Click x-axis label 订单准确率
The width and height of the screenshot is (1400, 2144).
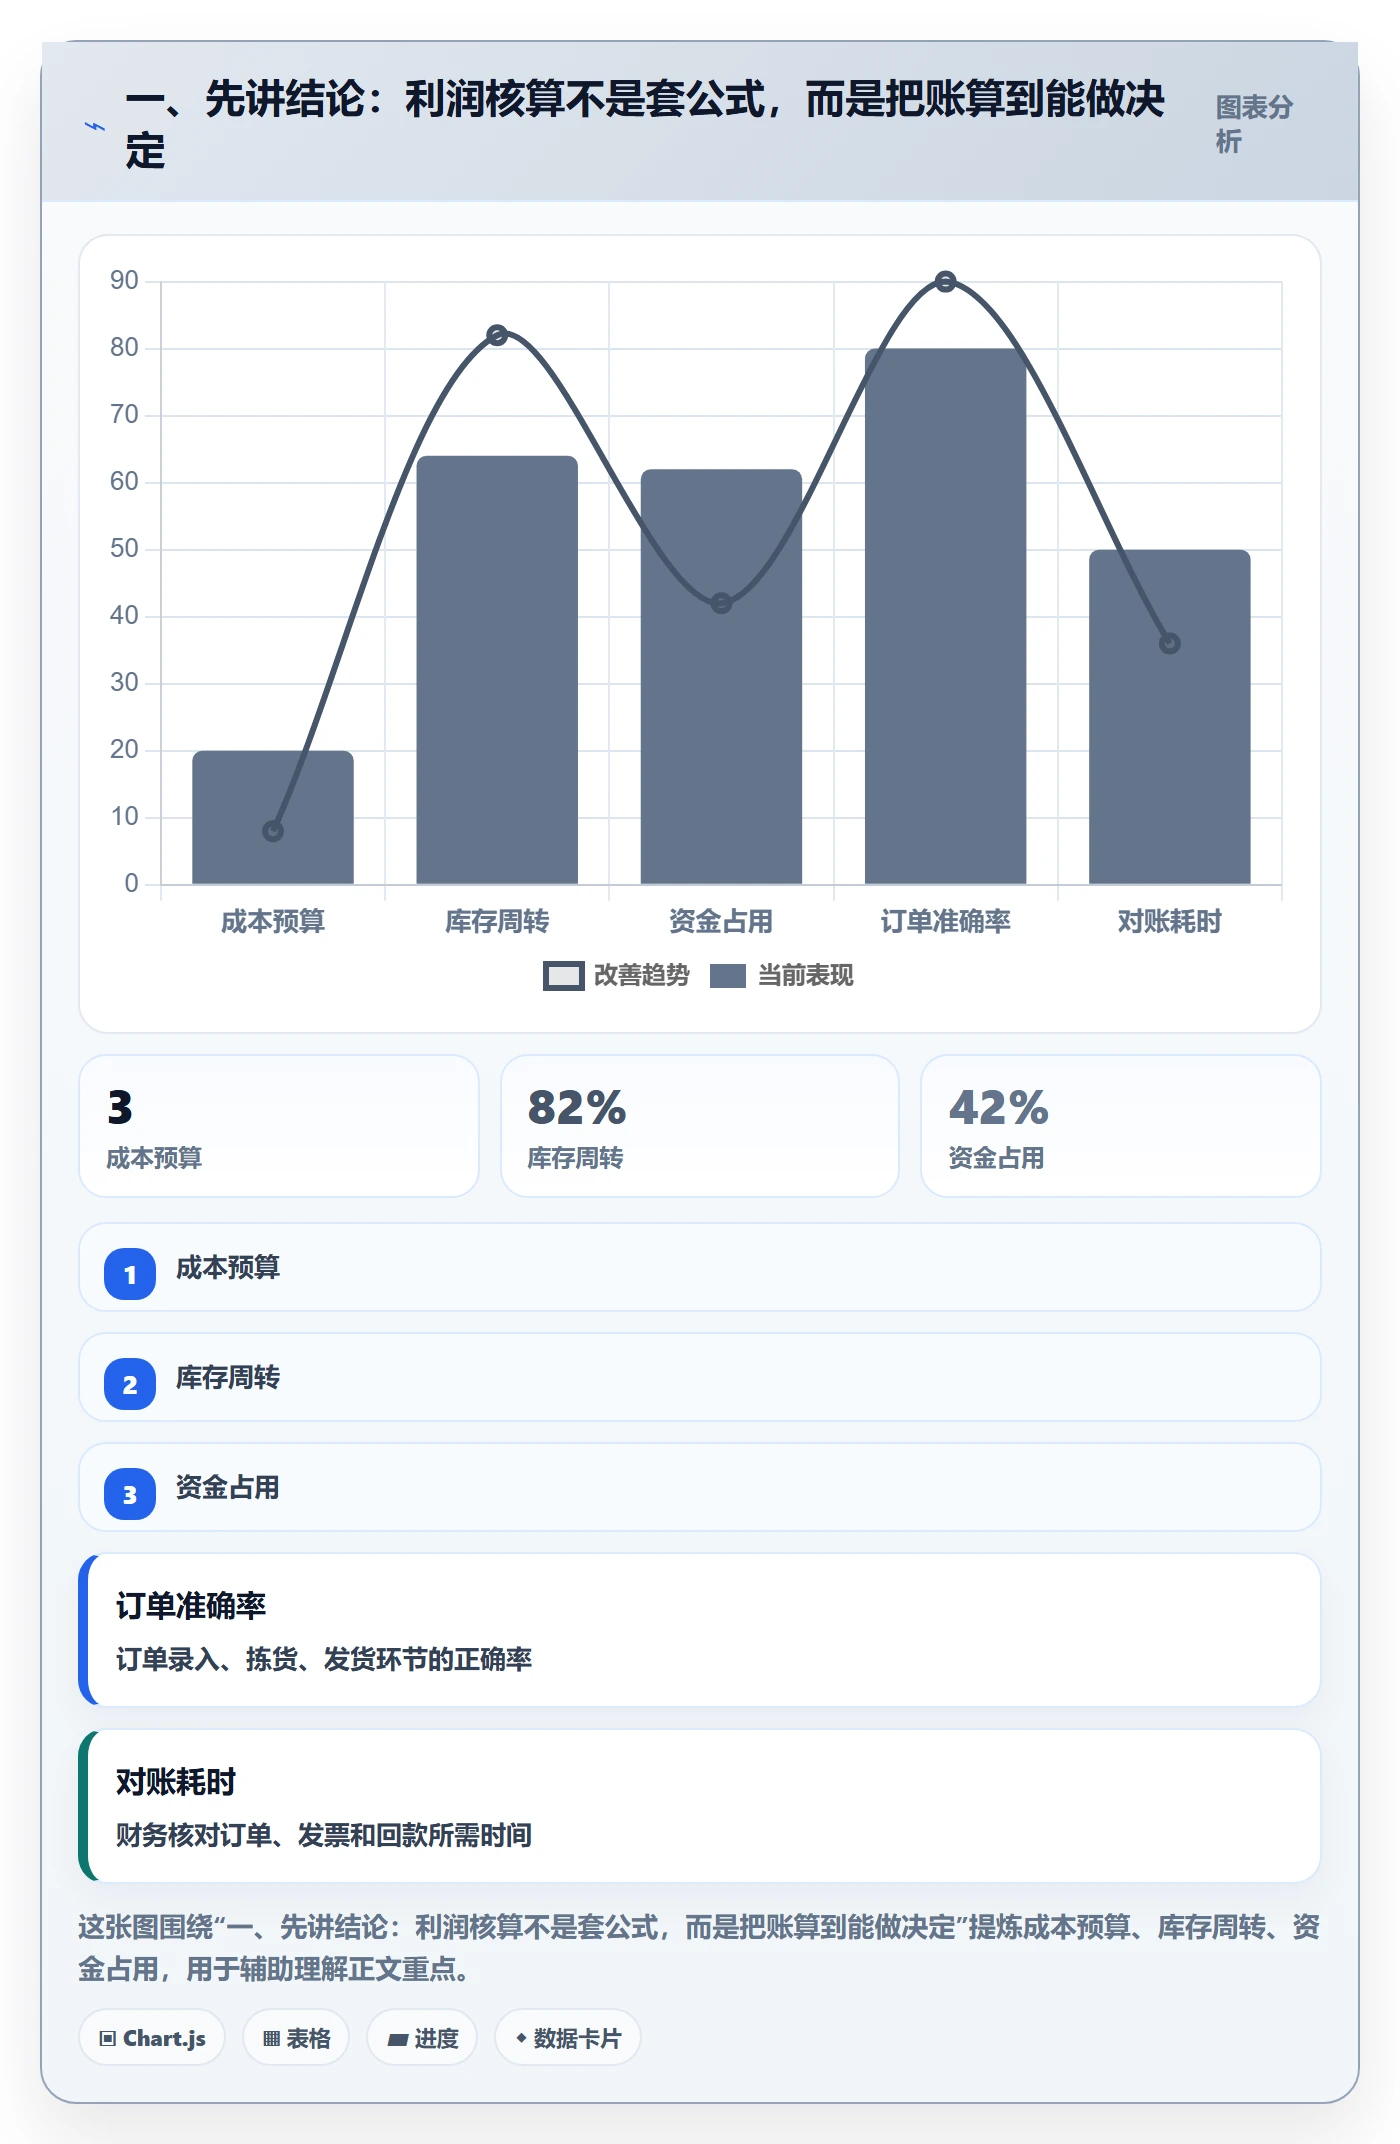coord(945,921)
